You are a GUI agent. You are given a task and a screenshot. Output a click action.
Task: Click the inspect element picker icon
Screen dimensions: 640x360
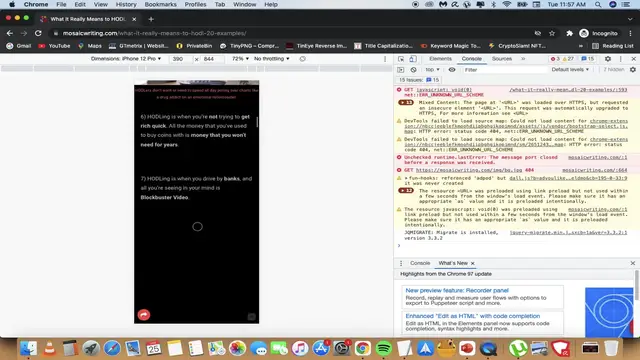pyautogui.click(x=401, y=59)
